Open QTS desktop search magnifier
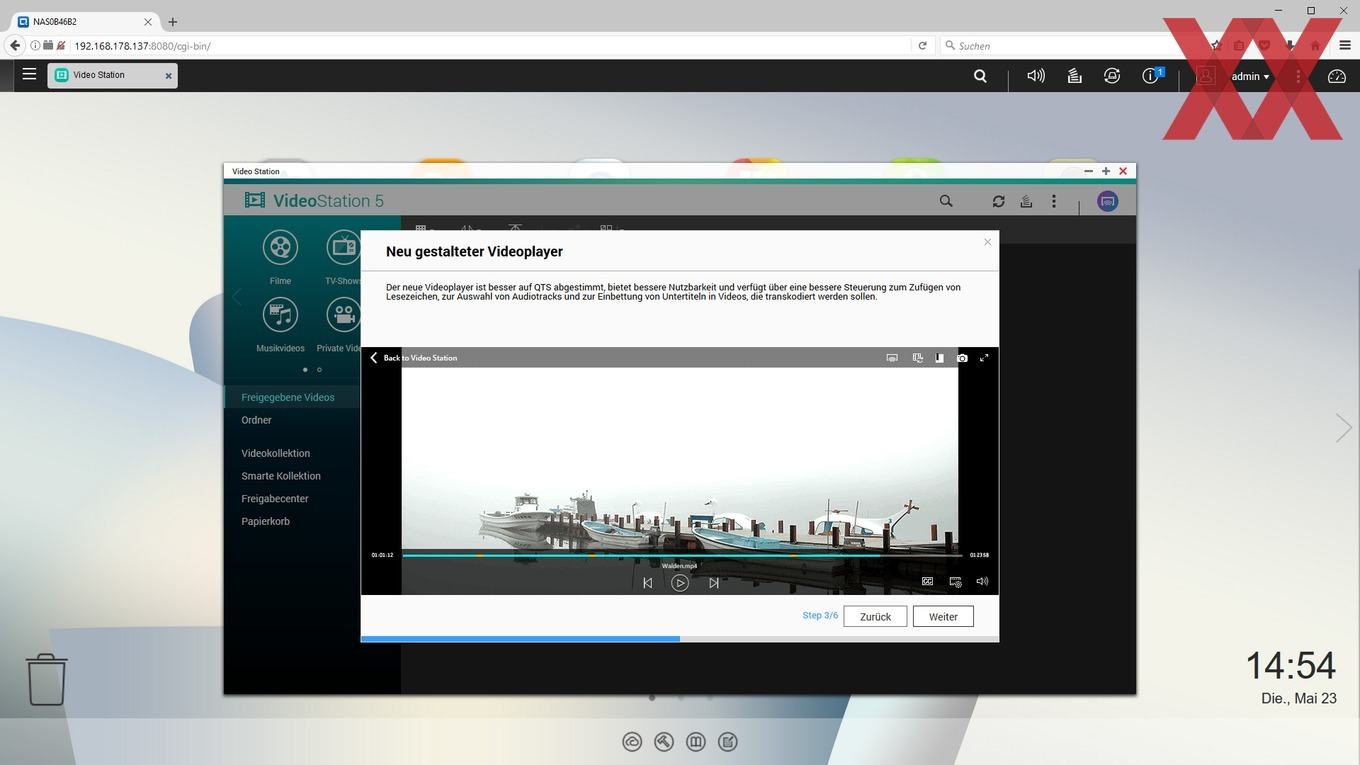Screen dimensions: 1360x765 pyautogui.click(x=980, y=76)
